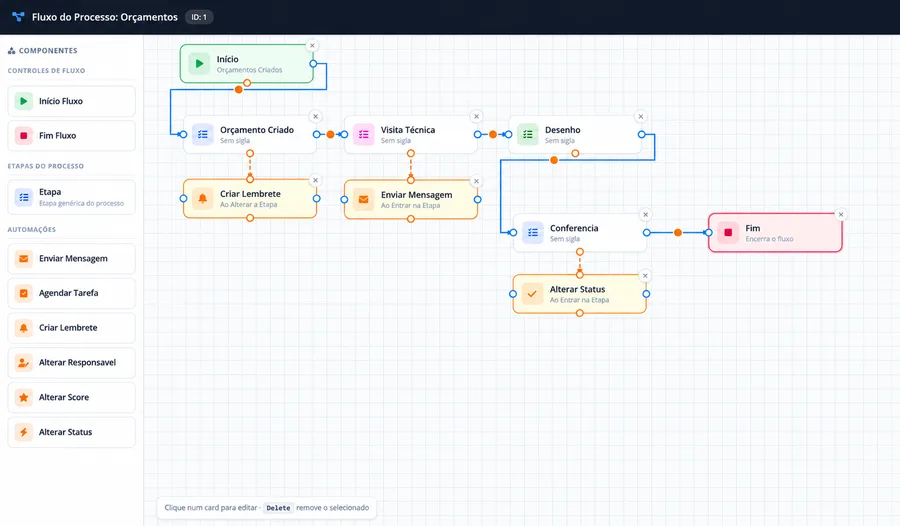This screenshot has height=526, width=900.
Task: Click the bottom port of Criar Lembrete node
Action: point(250,218)
